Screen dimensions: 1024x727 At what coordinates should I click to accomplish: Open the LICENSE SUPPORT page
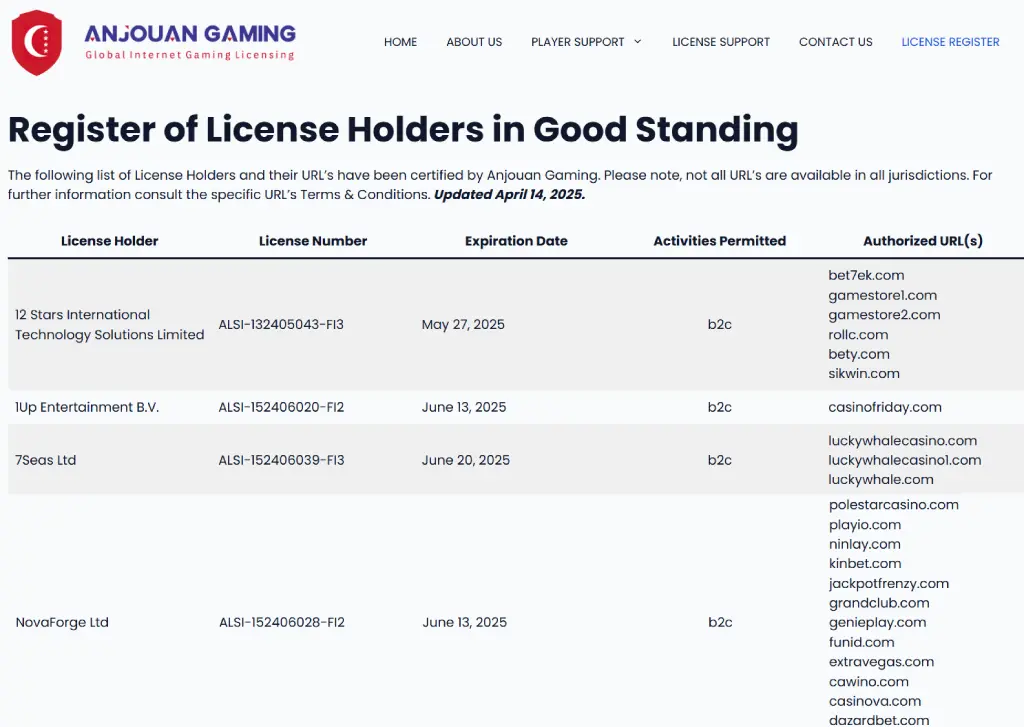coord(721,42)
